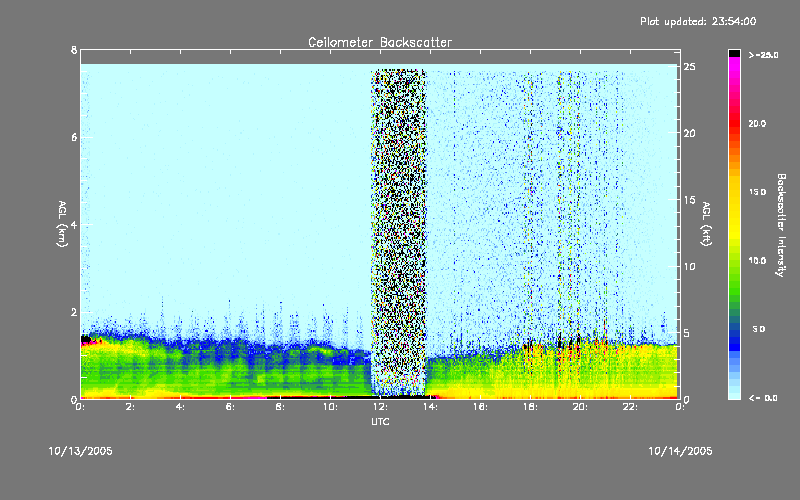
Task: Click the noisy data band between 12 and 14 UTC
Action: [398, 232]
